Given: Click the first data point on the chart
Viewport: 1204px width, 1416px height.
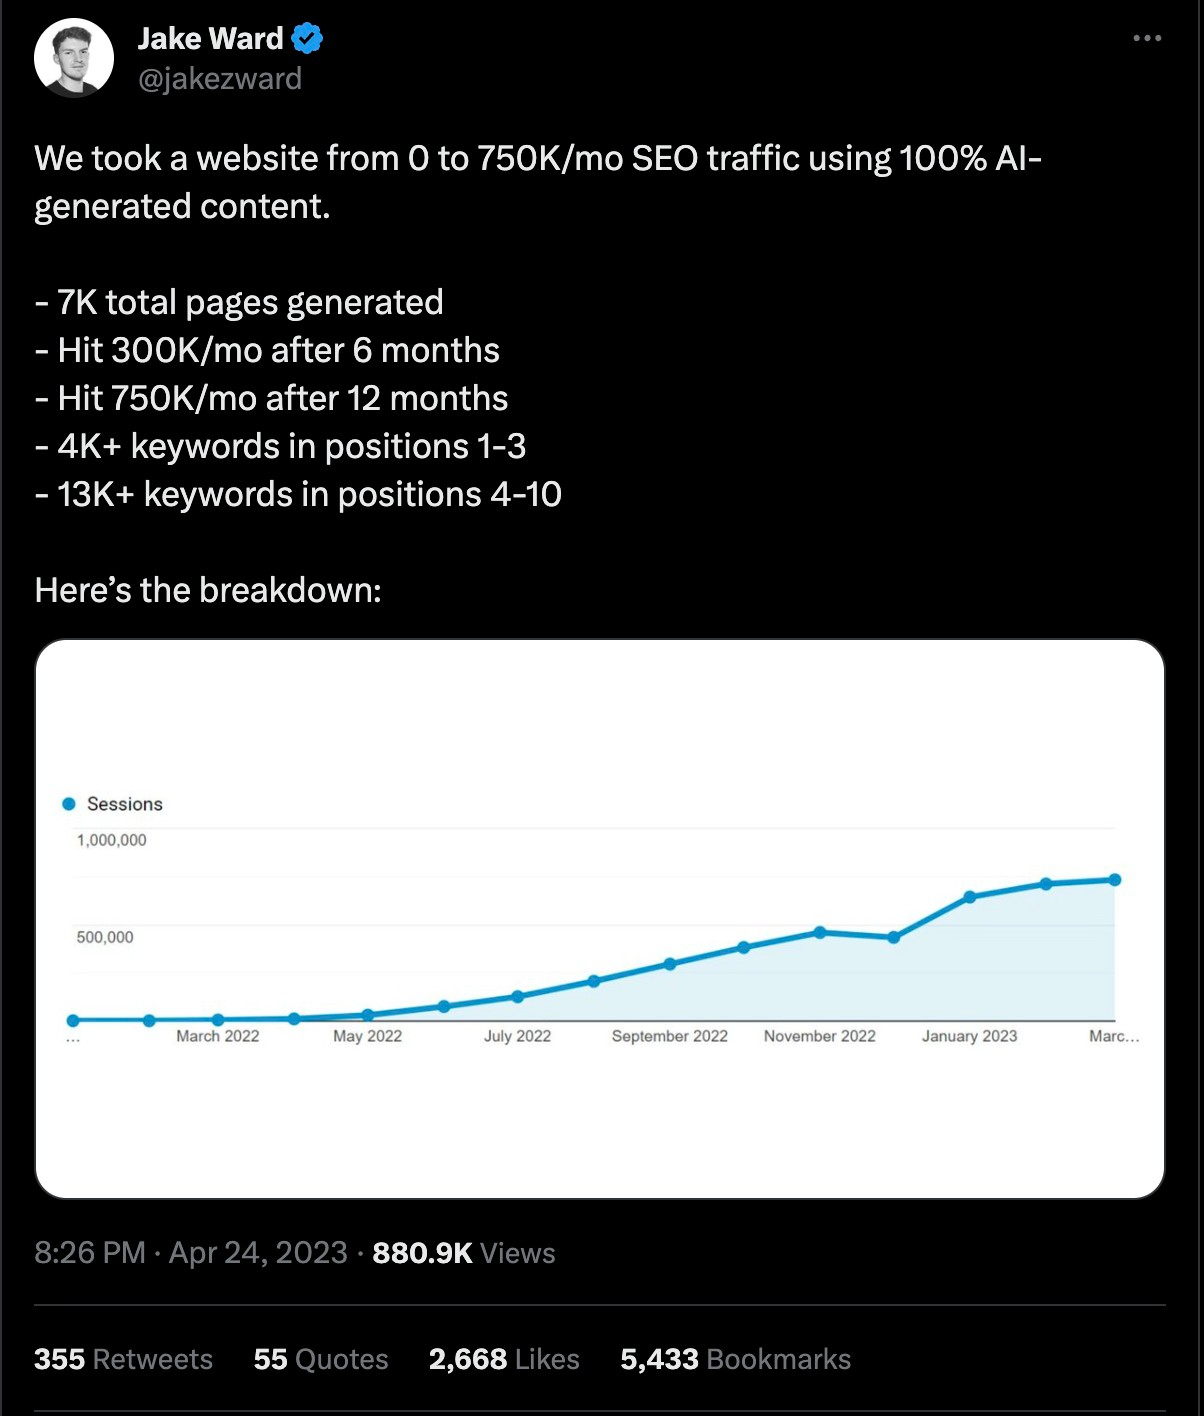Looking at the screenshot, I should pyautogui.click(x=73, y=1021).
